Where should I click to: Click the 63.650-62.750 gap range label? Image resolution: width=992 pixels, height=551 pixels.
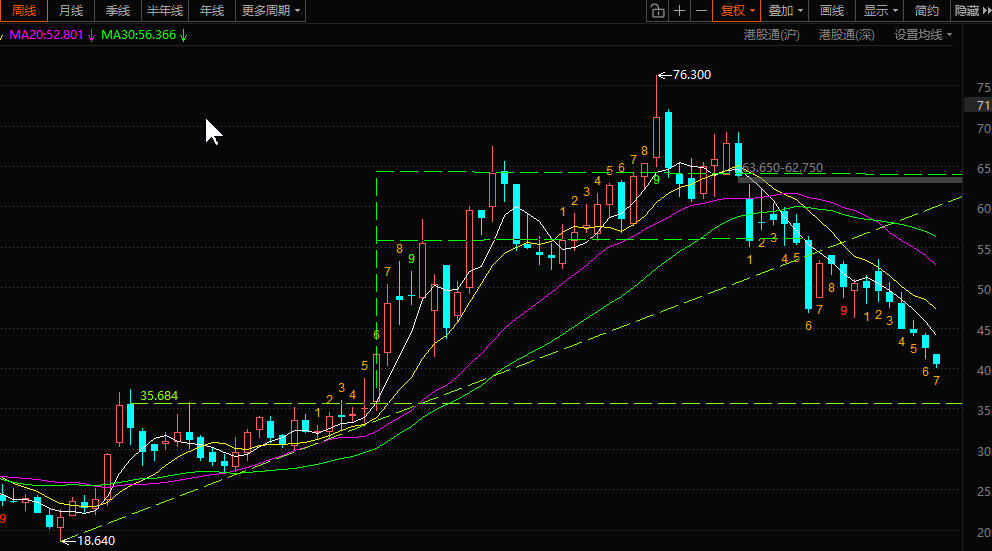(x=783, y=168)
